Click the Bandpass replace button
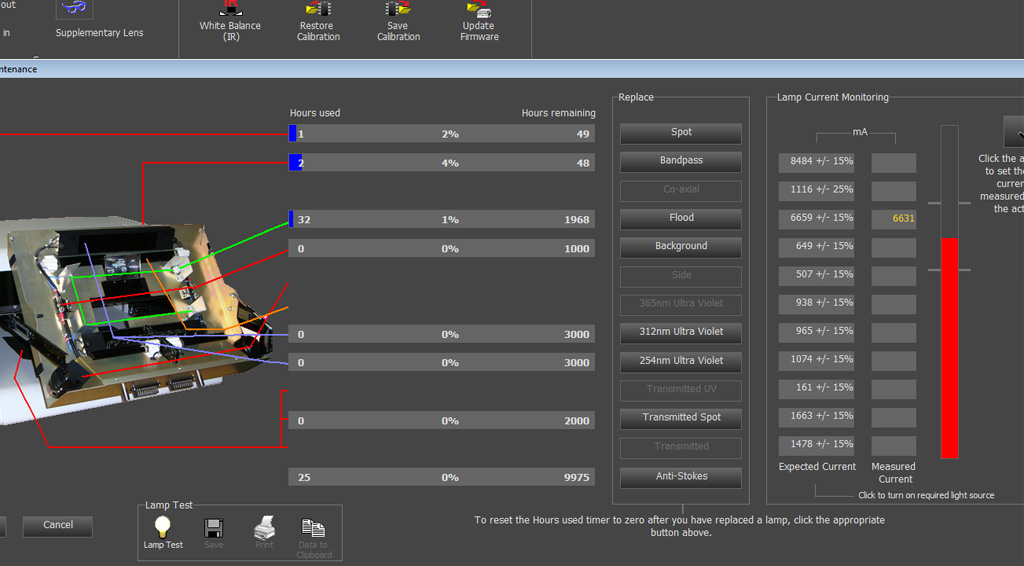This screenshot has height=566, width=1024. point(680,161)
